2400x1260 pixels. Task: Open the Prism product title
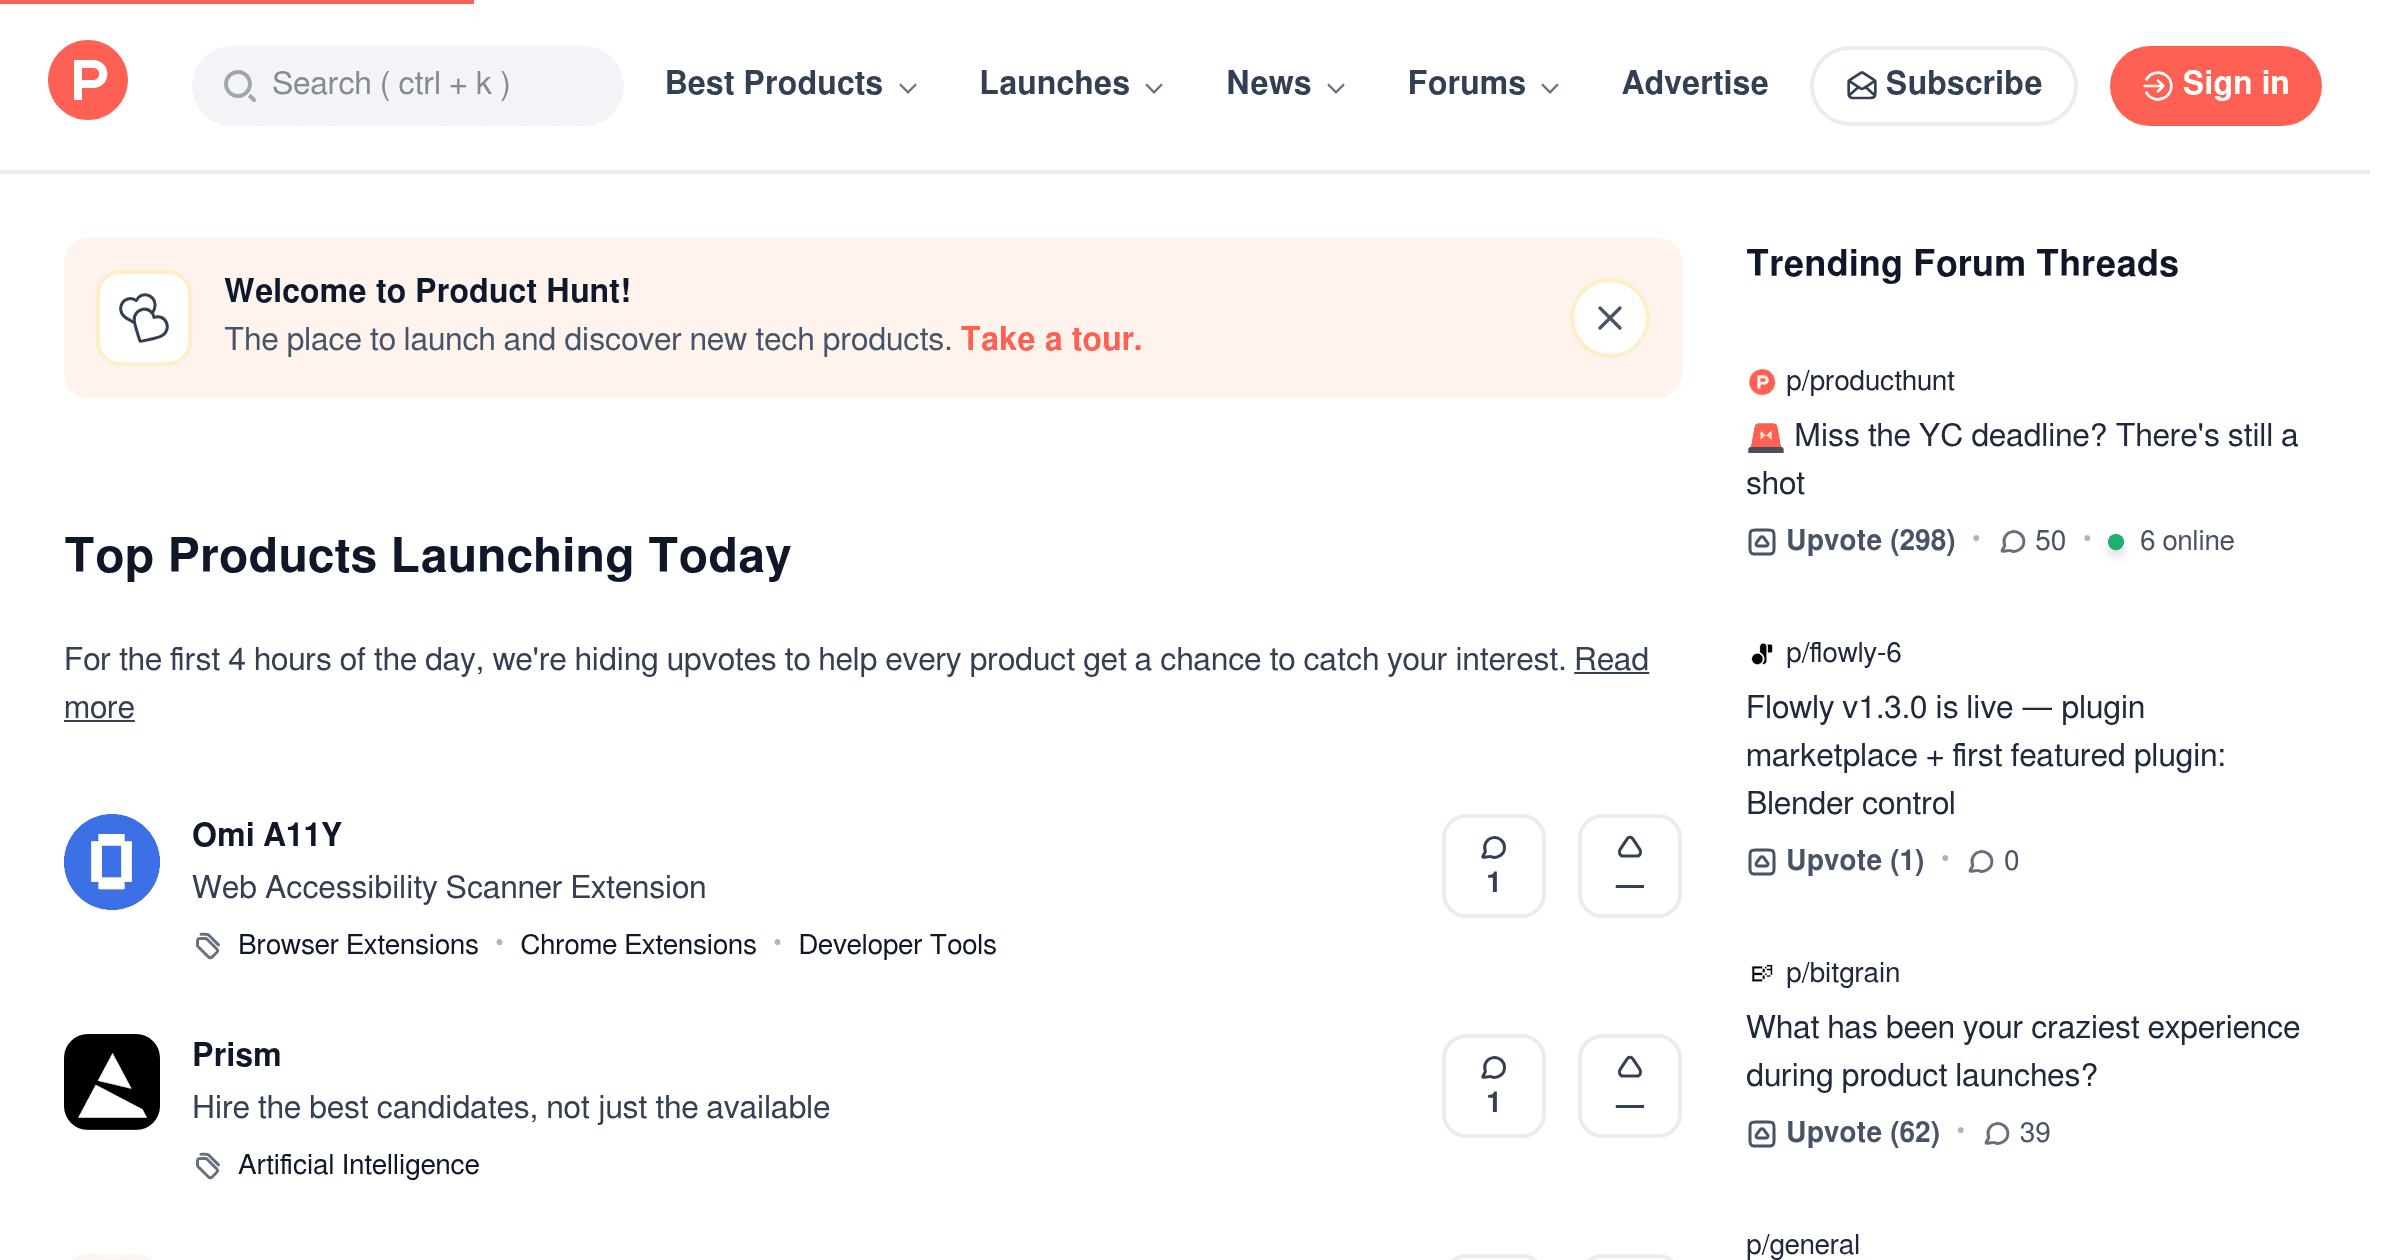(x=236, y=1055)
